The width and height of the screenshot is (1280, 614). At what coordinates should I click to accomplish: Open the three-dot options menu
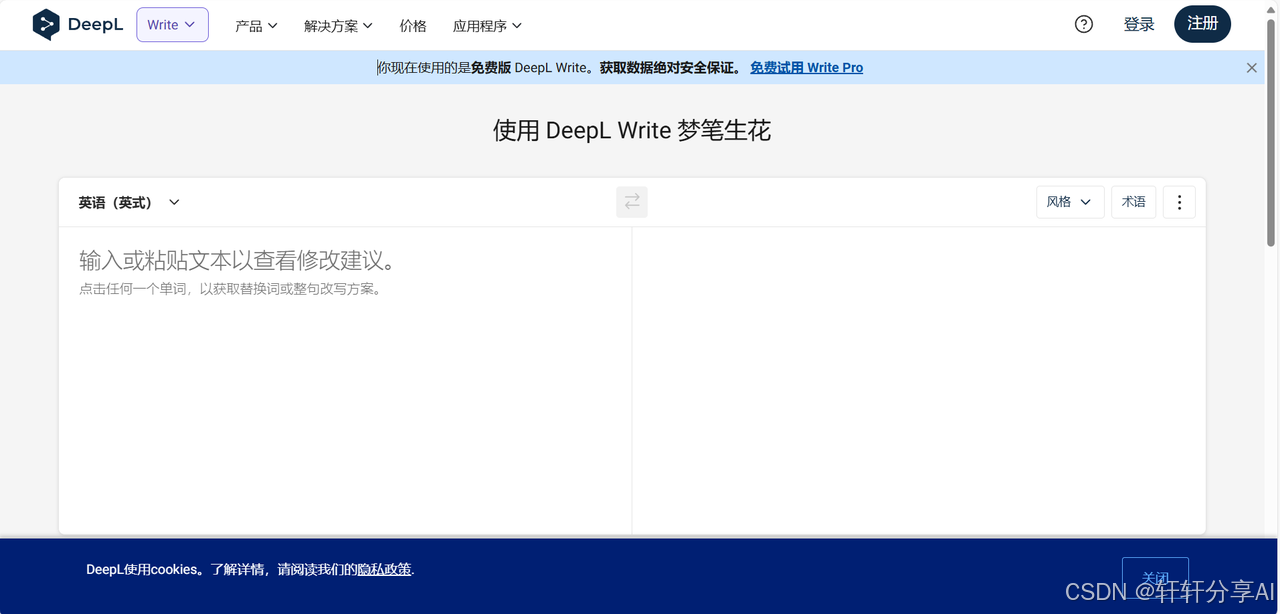click(x=1179, y=201)
